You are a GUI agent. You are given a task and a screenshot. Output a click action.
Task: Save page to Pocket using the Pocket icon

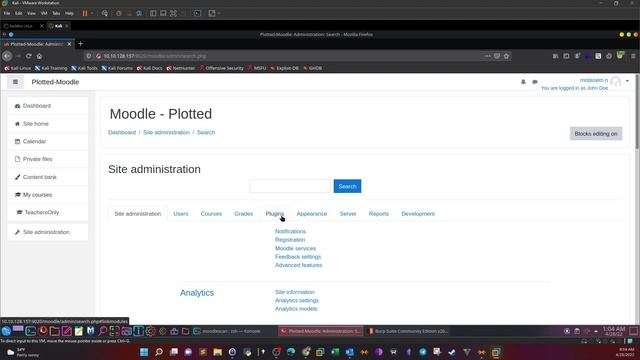tap(497, 56)
